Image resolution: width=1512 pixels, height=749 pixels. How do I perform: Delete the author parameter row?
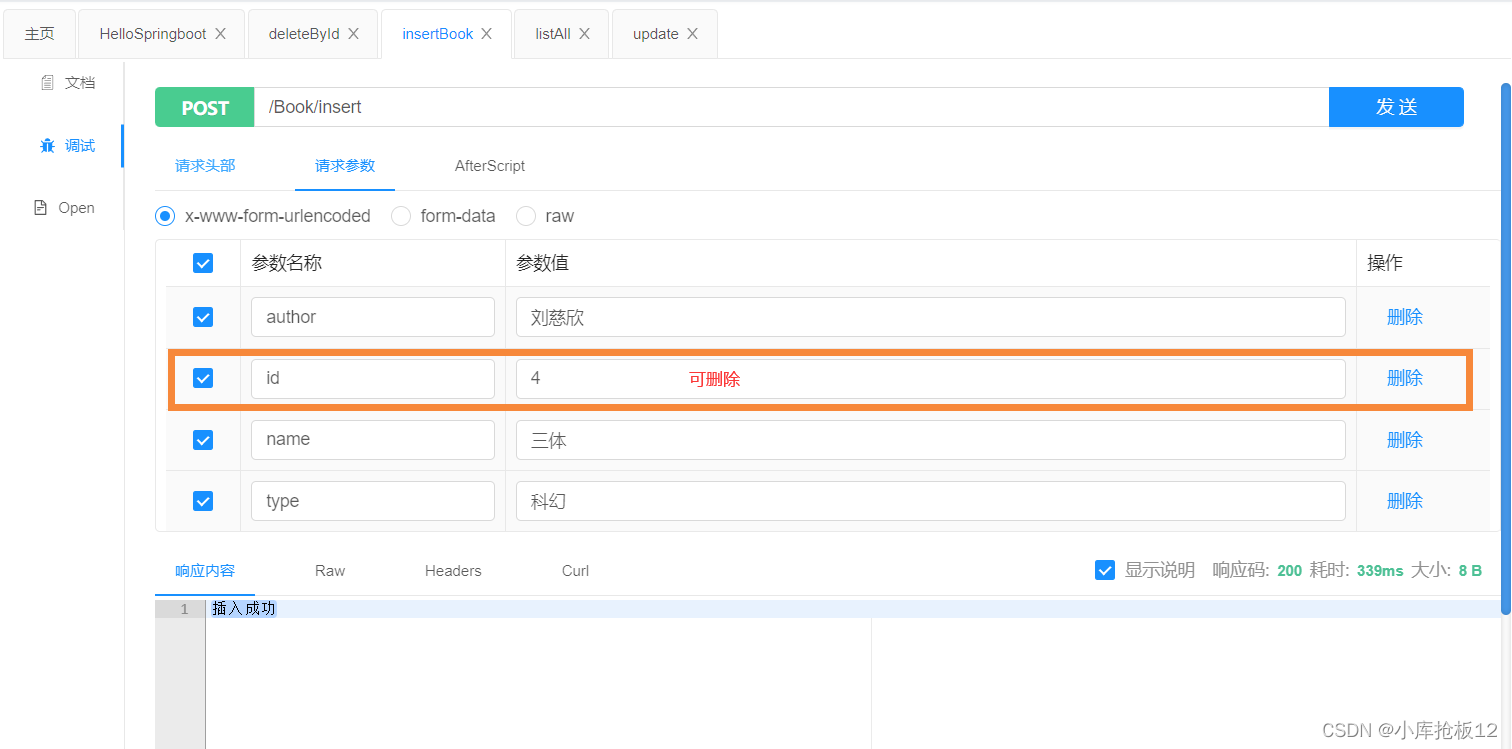pos(1405,317)
